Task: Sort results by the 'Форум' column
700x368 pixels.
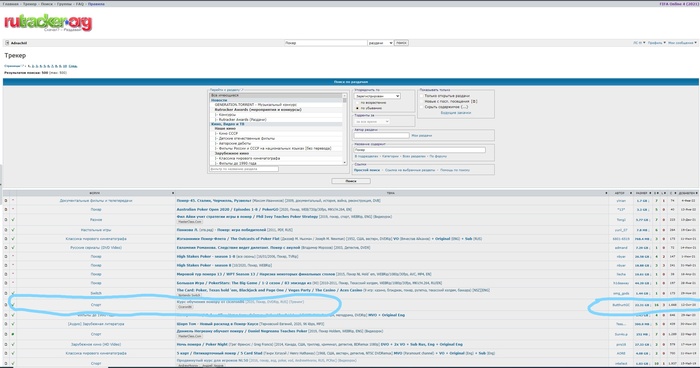Action: coord(95,193)
